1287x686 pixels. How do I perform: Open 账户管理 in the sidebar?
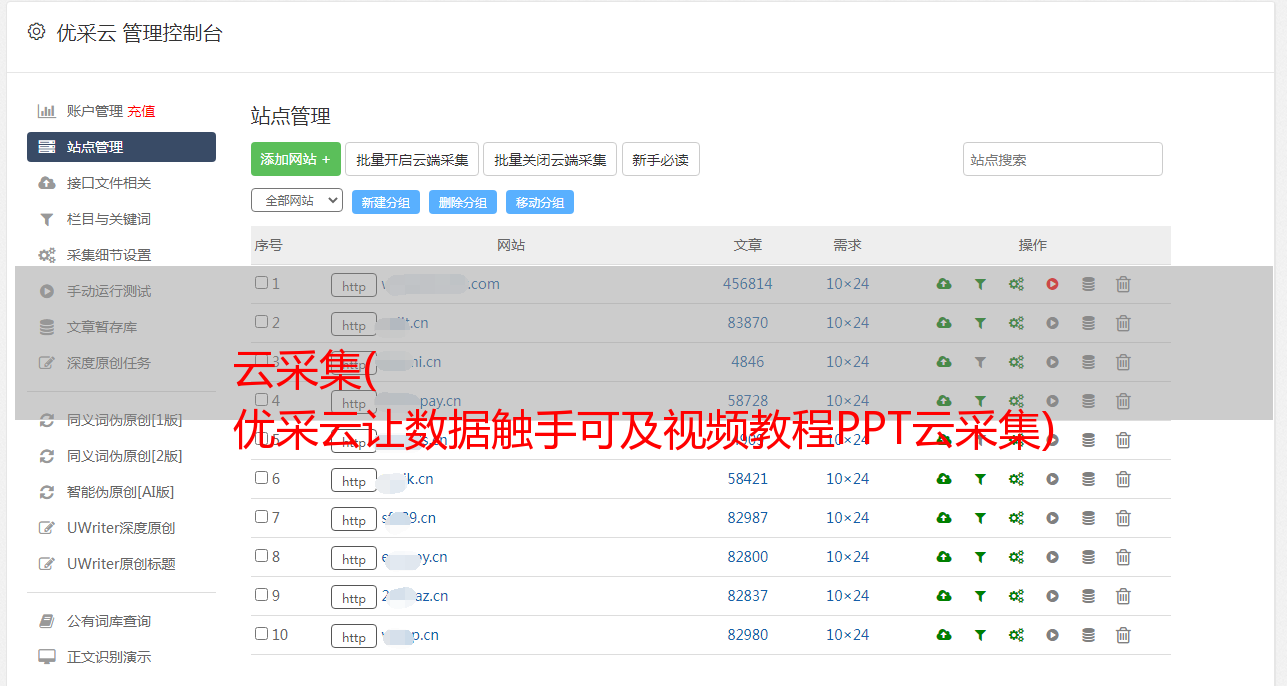(95, 111)
